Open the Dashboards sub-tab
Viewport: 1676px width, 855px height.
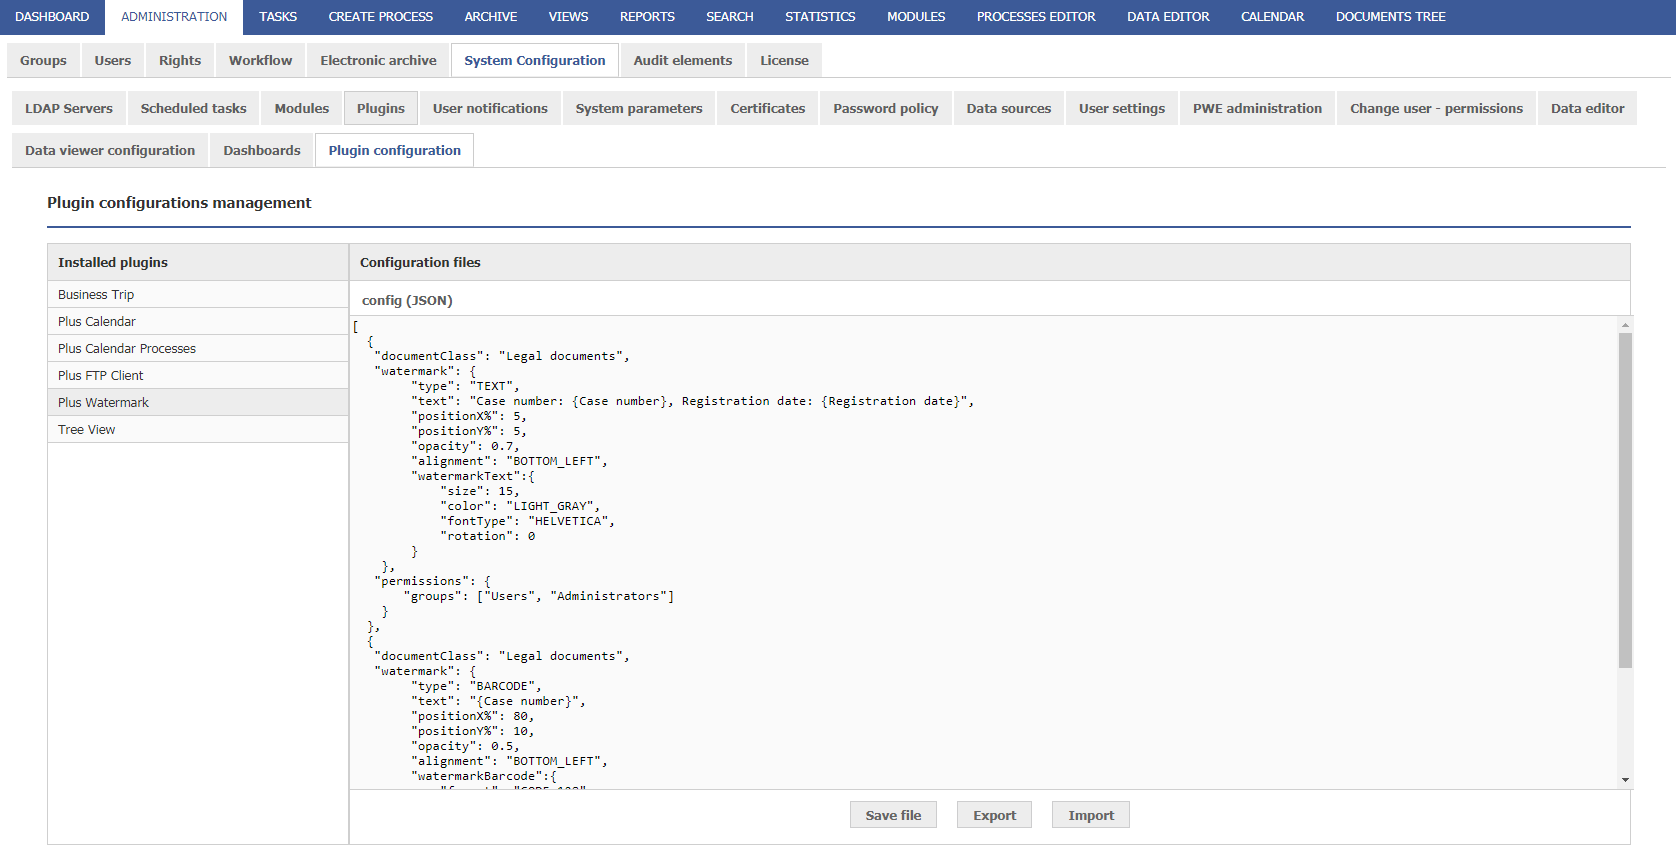[261, 150]
